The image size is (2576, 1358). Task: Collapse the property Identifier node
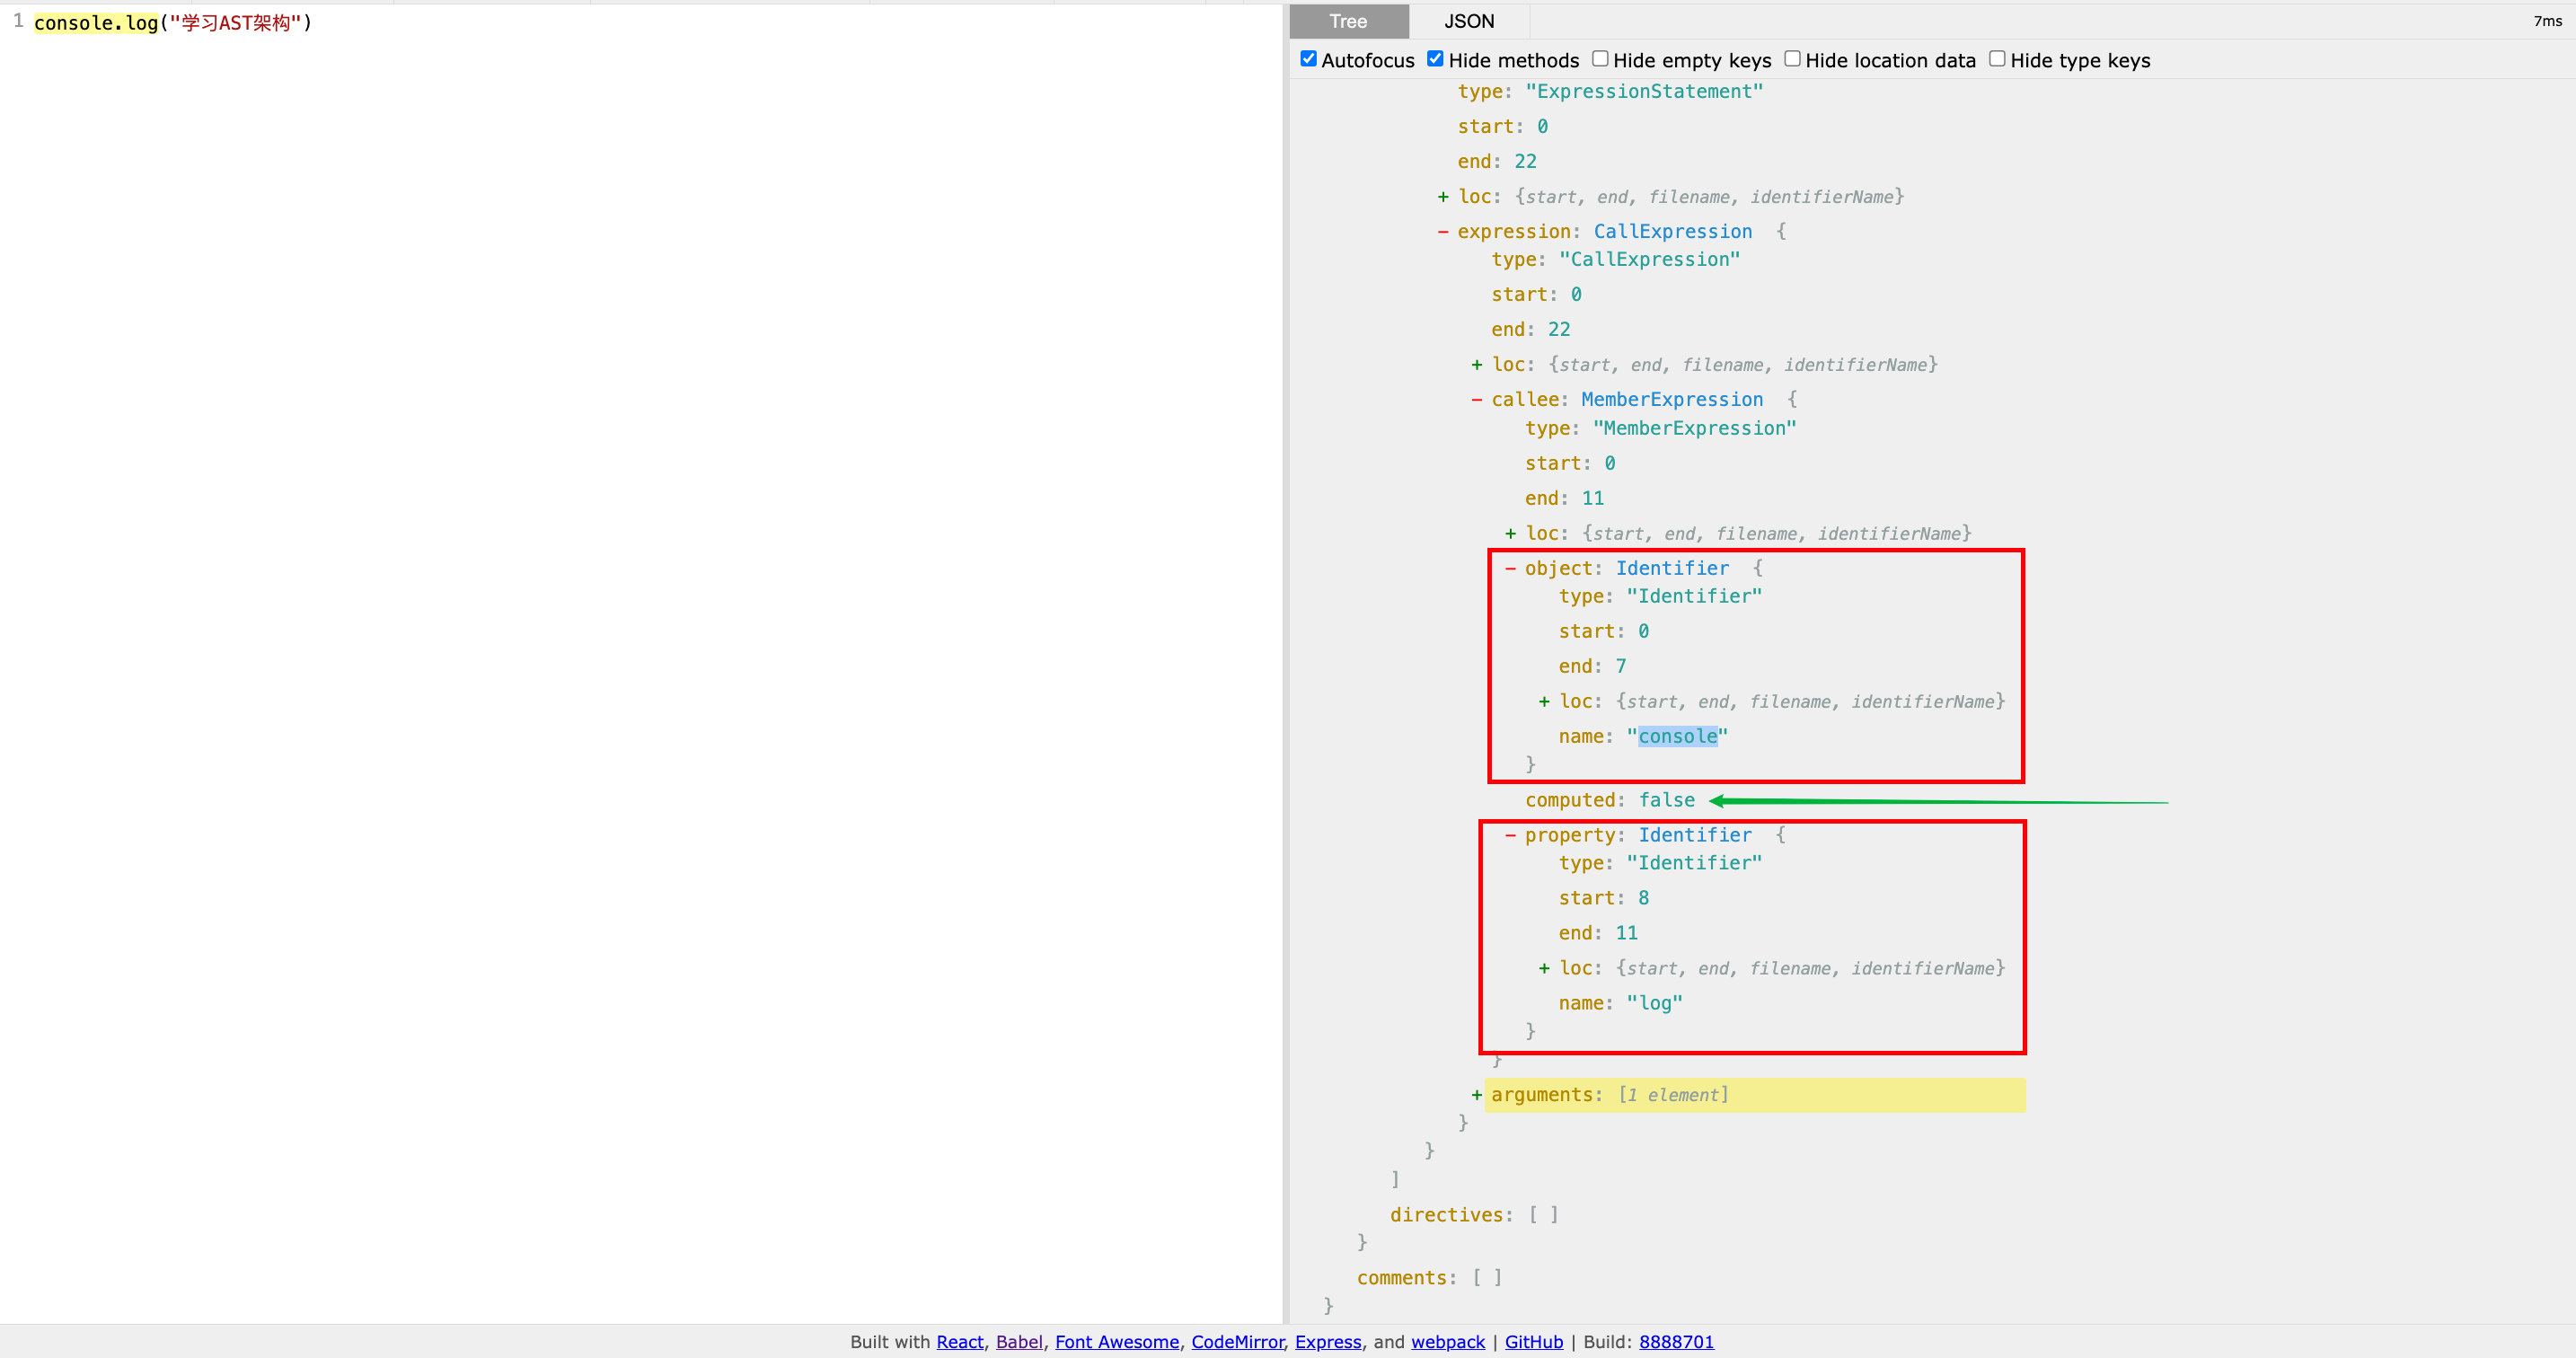[1510, 836]
